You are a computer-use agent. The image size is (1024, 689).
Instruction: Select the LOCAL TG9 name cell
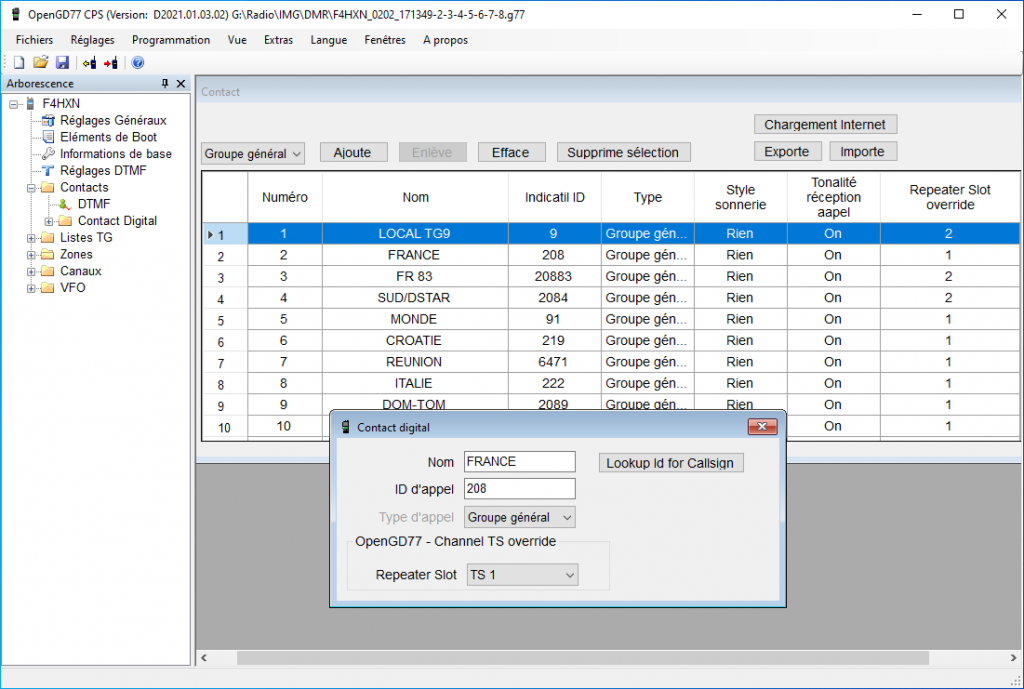[x=415, y=234]
